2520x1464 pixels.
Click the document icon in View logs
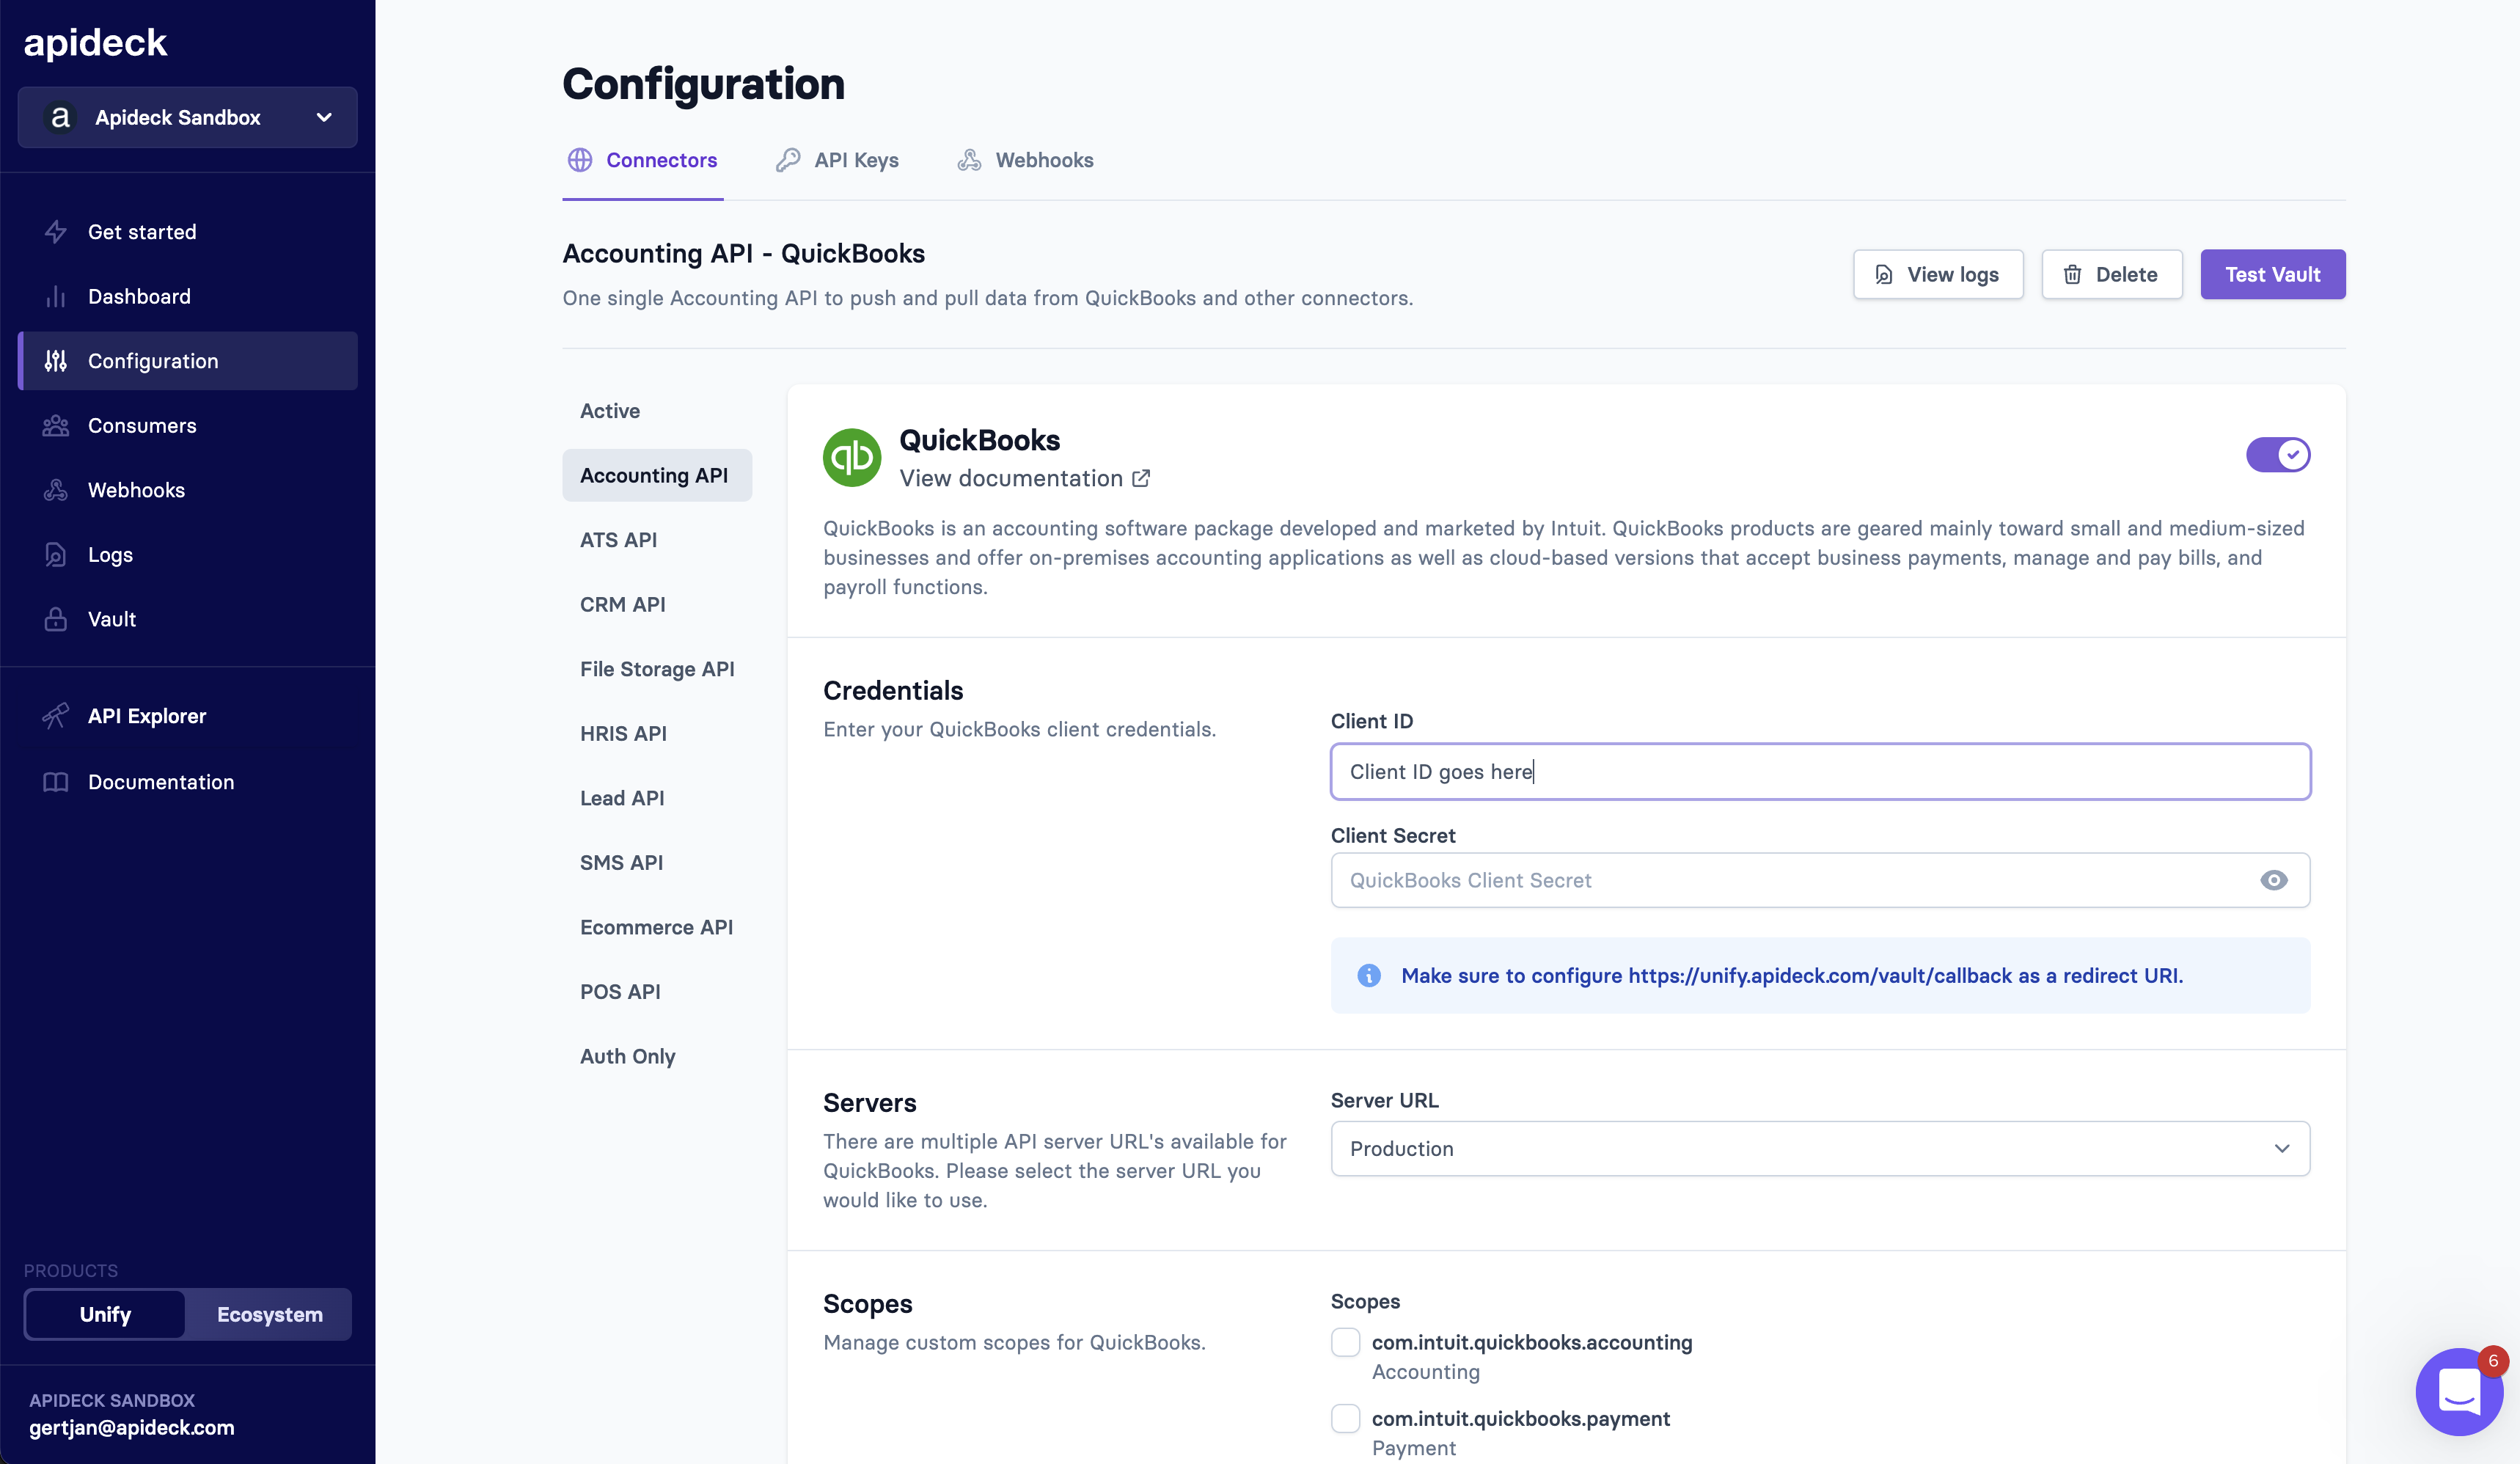(1884, 274)
